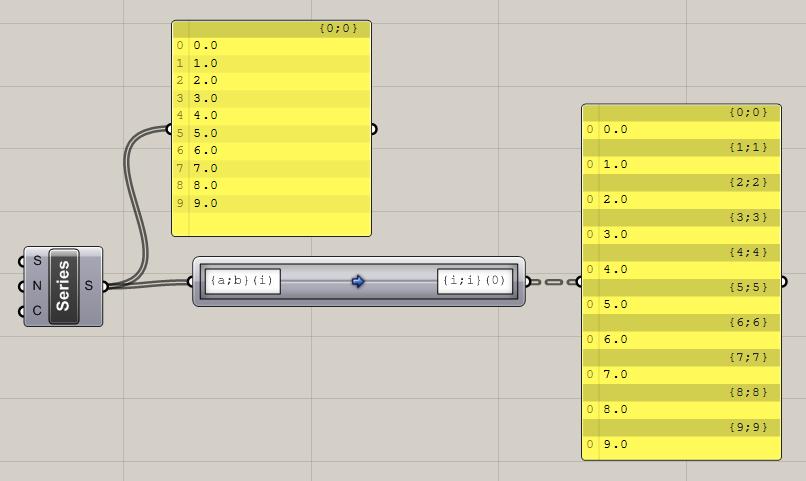Viewport: 806px width, 481px height.
Task: Click left panel's output grip
Action: pyautogui.click(x=374, y=129)
